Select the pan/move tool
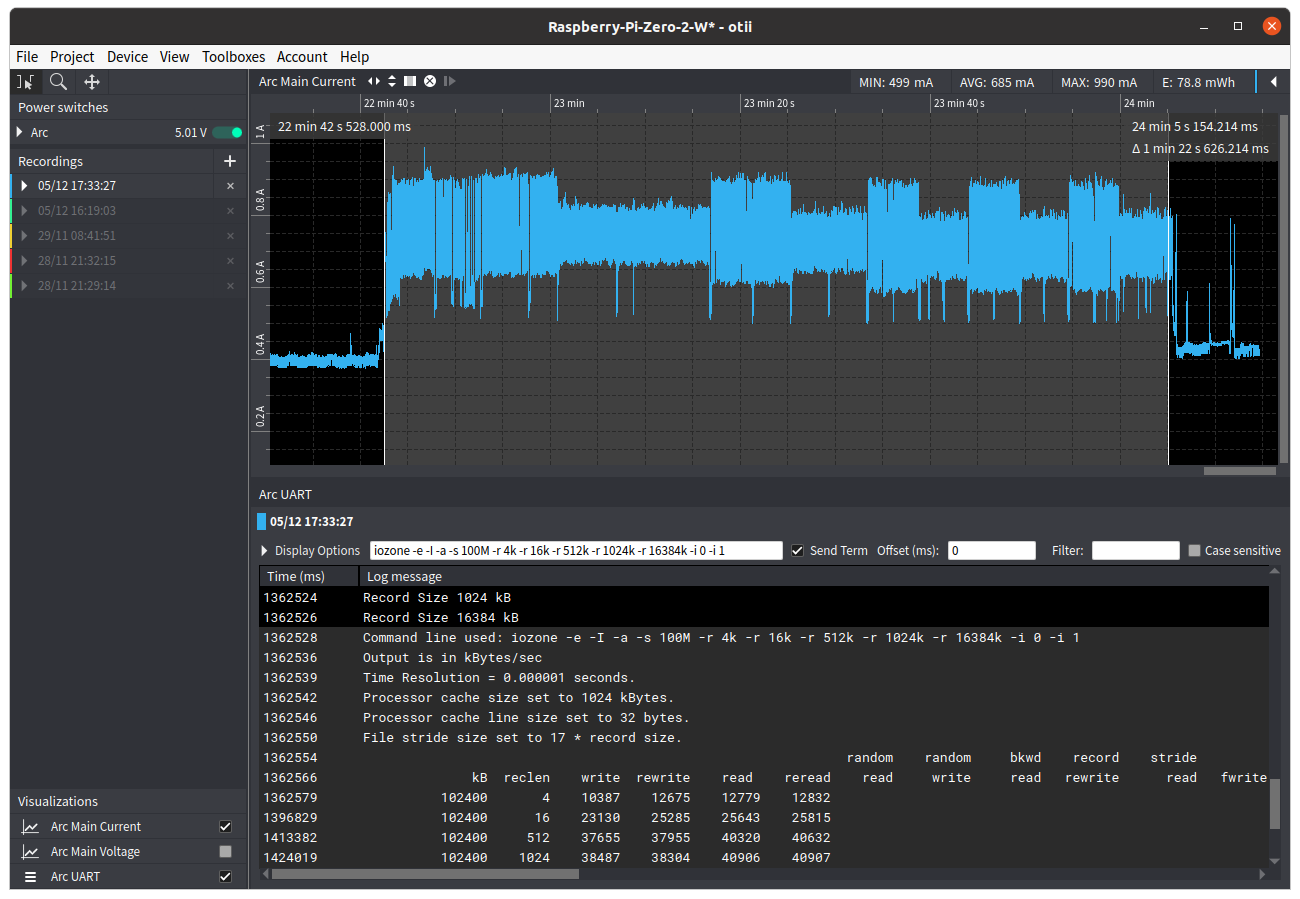1300x899 pixels. [x=92, y=82]
